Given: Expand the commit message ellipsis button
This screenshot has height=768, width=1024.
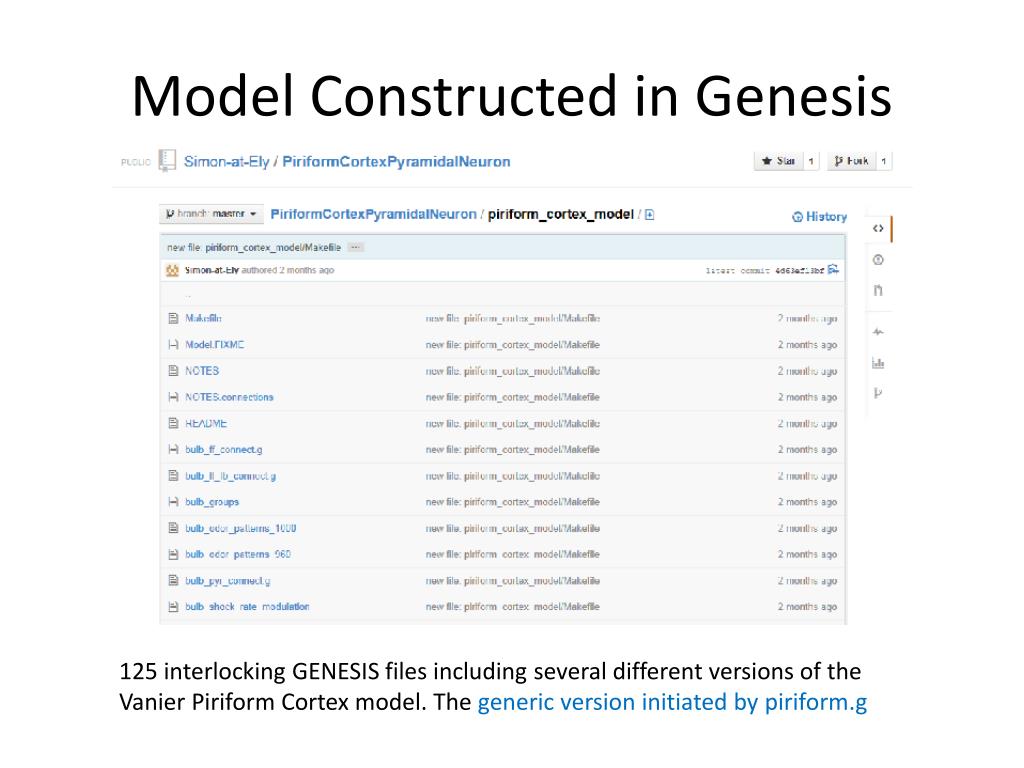Looking at the screenshot, I should (x=355, y=248).
